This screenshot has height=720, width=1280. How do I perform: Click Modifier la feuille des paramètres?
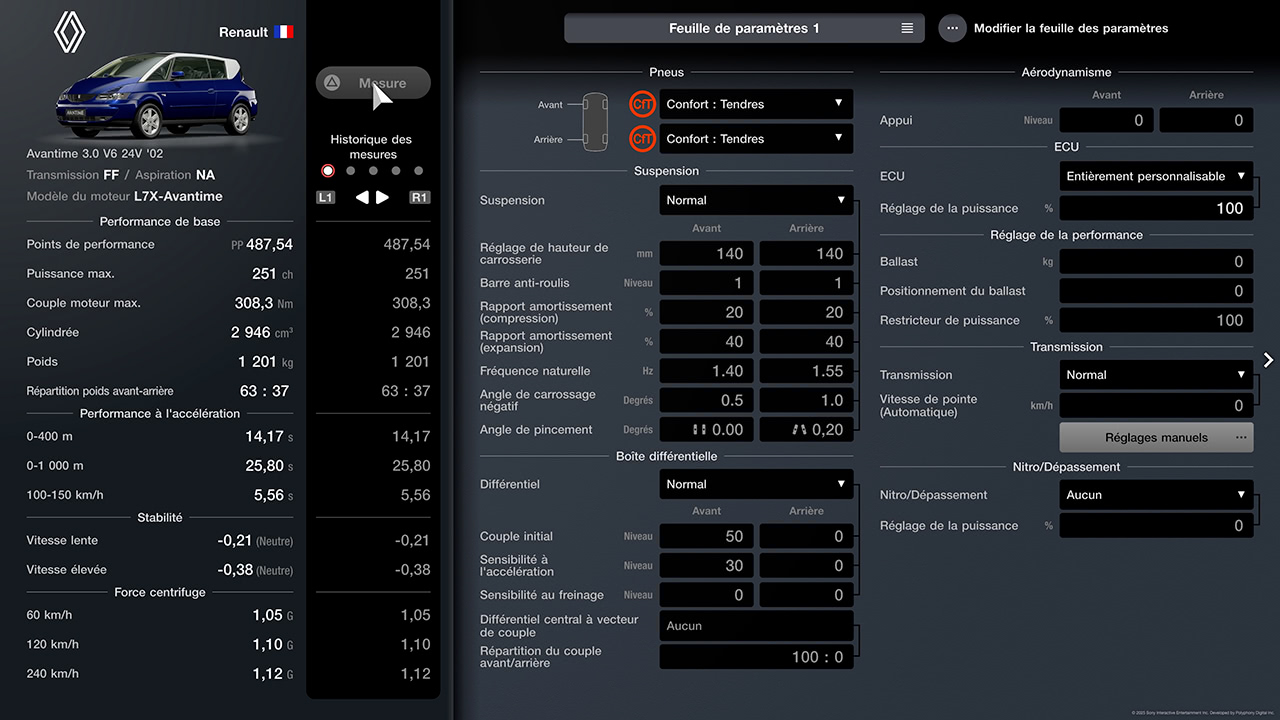1071,28
